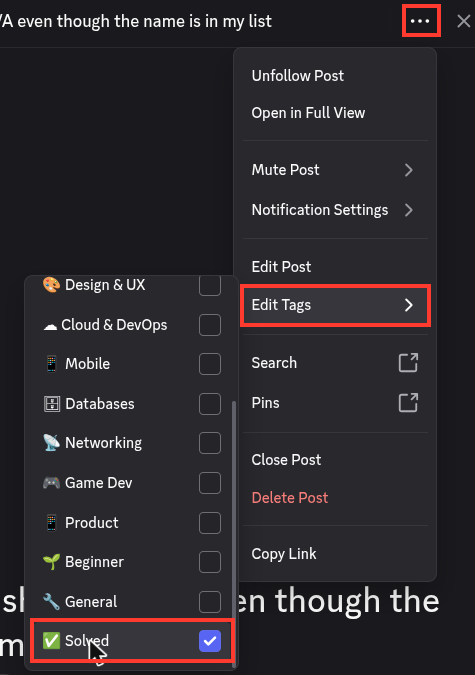Viewport: 475px width, 675px height.
Task: Close the post panel with X
Action: 463,21
